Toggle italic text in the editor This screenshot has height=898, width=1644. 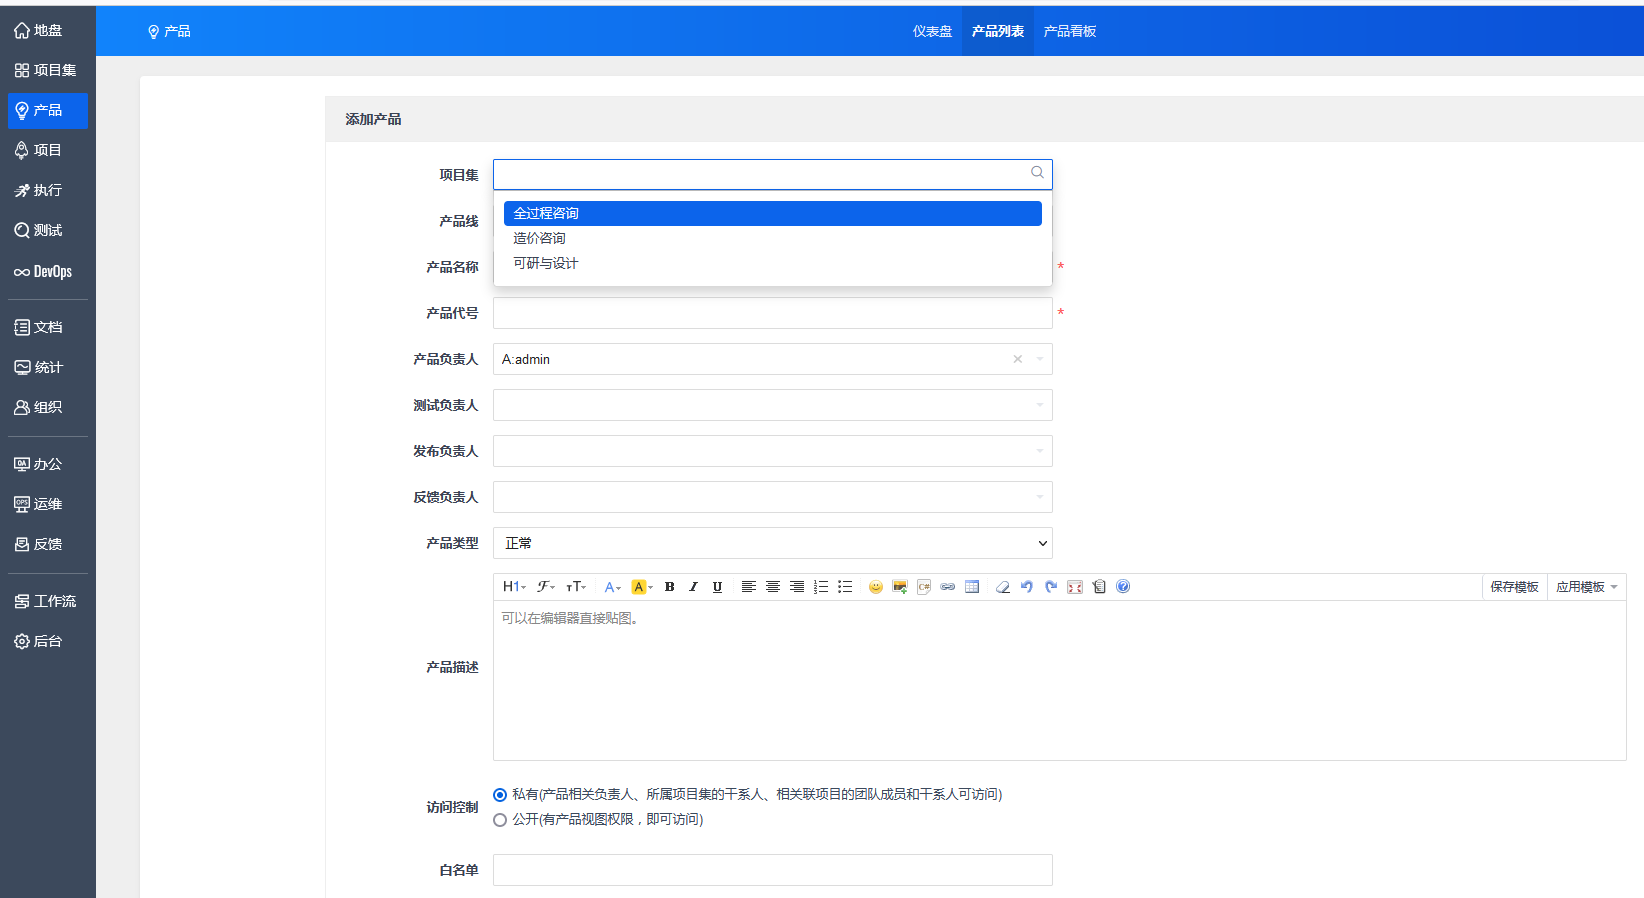tap(693, 587)
